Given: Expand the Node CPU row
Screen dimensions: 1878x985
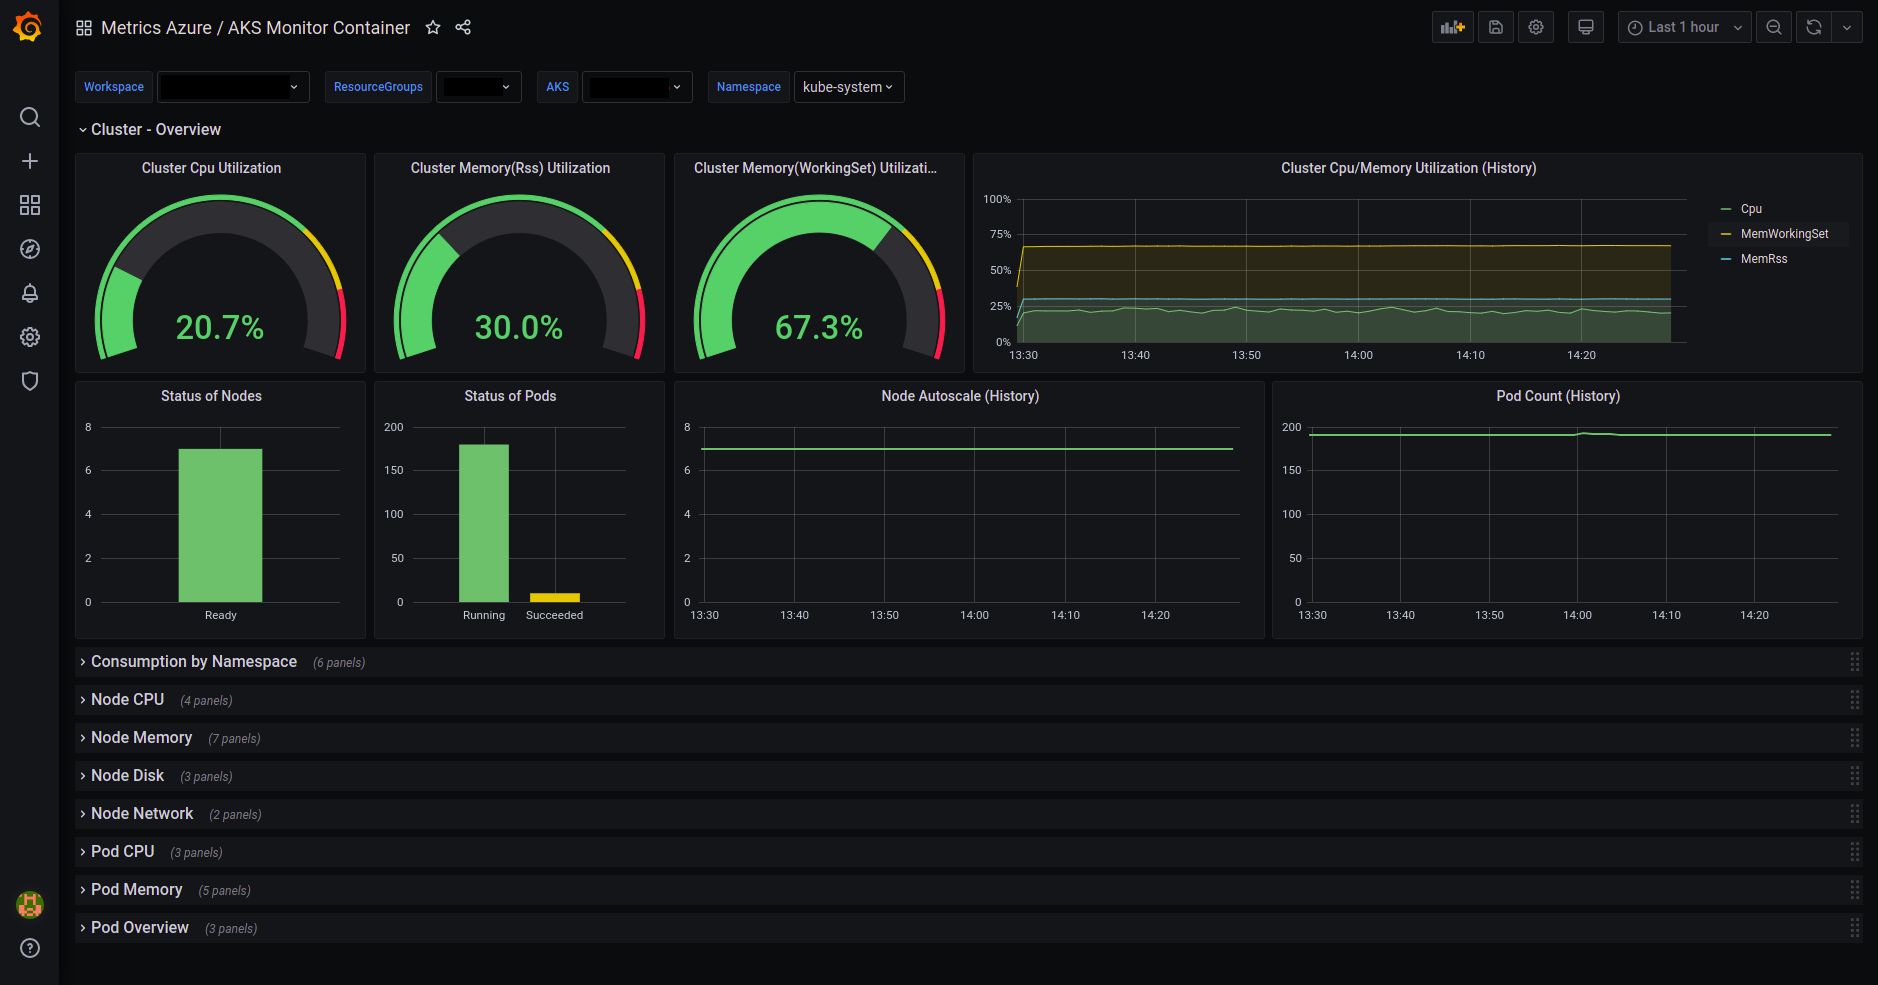Looking at the screenshot, I should [127, 700].
